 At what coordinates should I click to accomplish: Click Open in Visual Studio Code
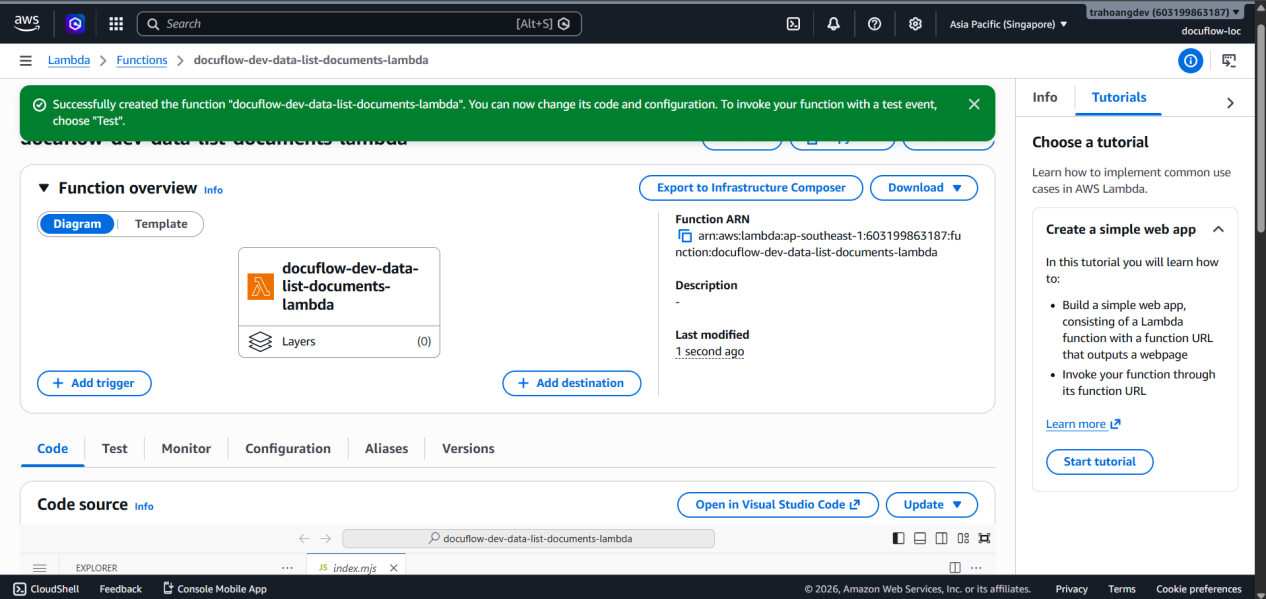[x=778, y=504]
